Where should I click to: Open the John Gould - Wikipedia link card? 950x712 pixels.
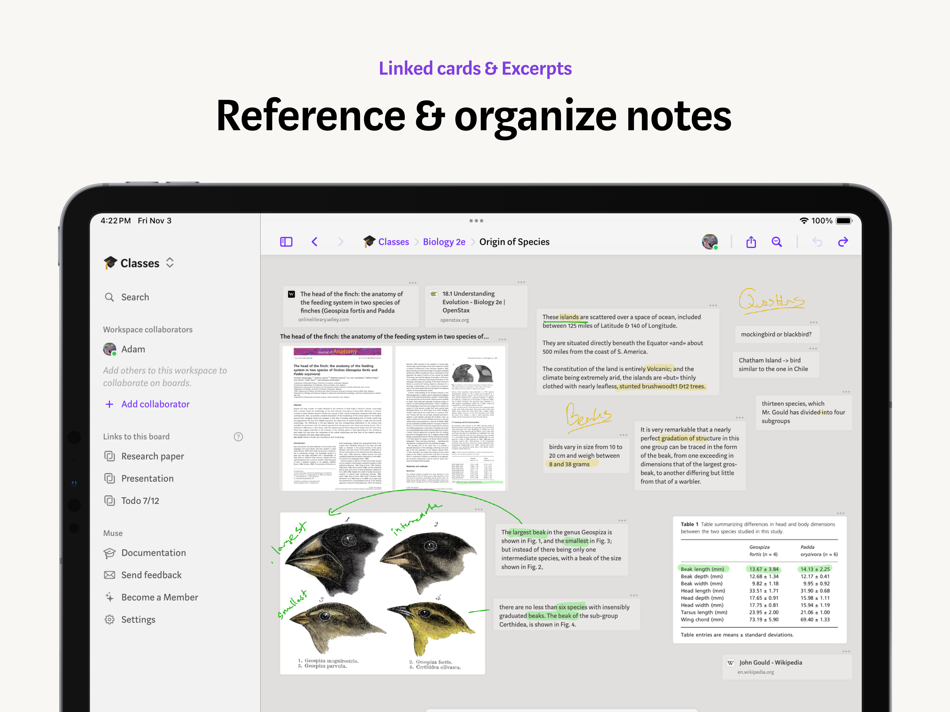[x=787, y=667]
